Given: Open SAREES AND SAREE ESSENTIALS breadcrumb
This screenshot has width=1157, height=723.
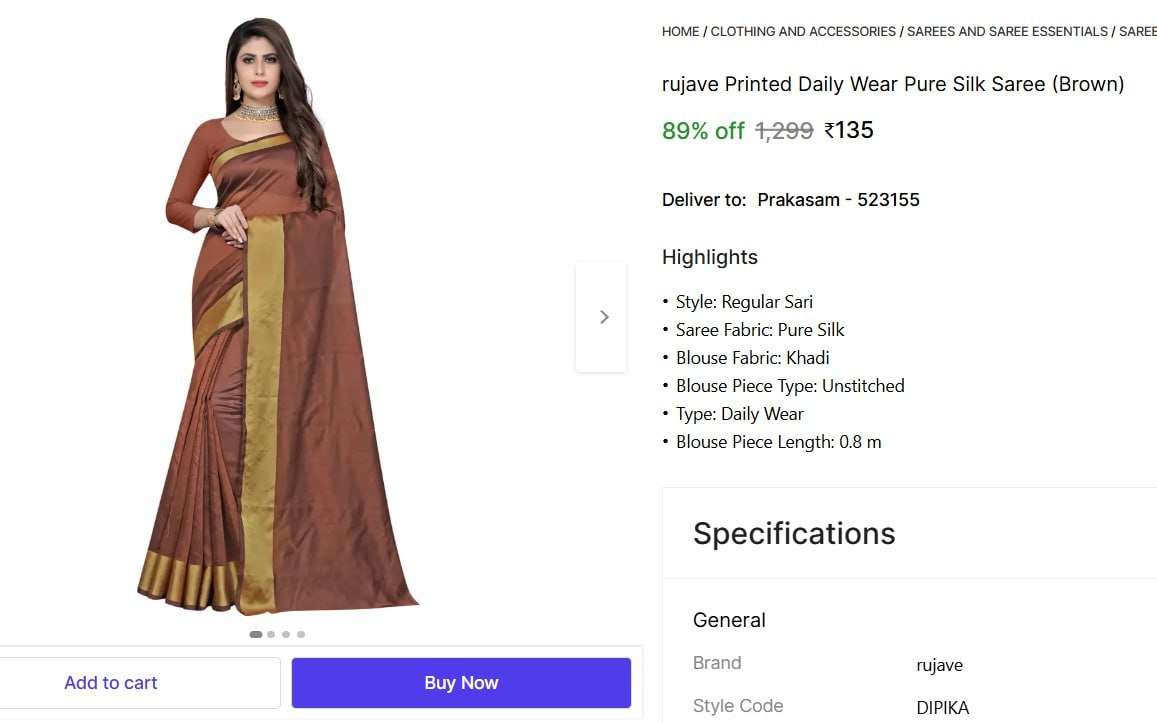Looking at the screenshot, I should click(1007, 32).
